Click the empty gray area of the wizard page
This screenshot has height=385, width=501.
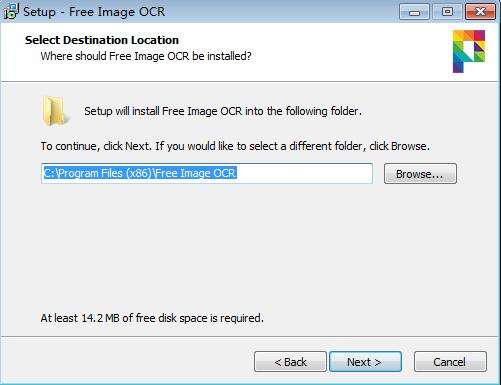(250, 250)
